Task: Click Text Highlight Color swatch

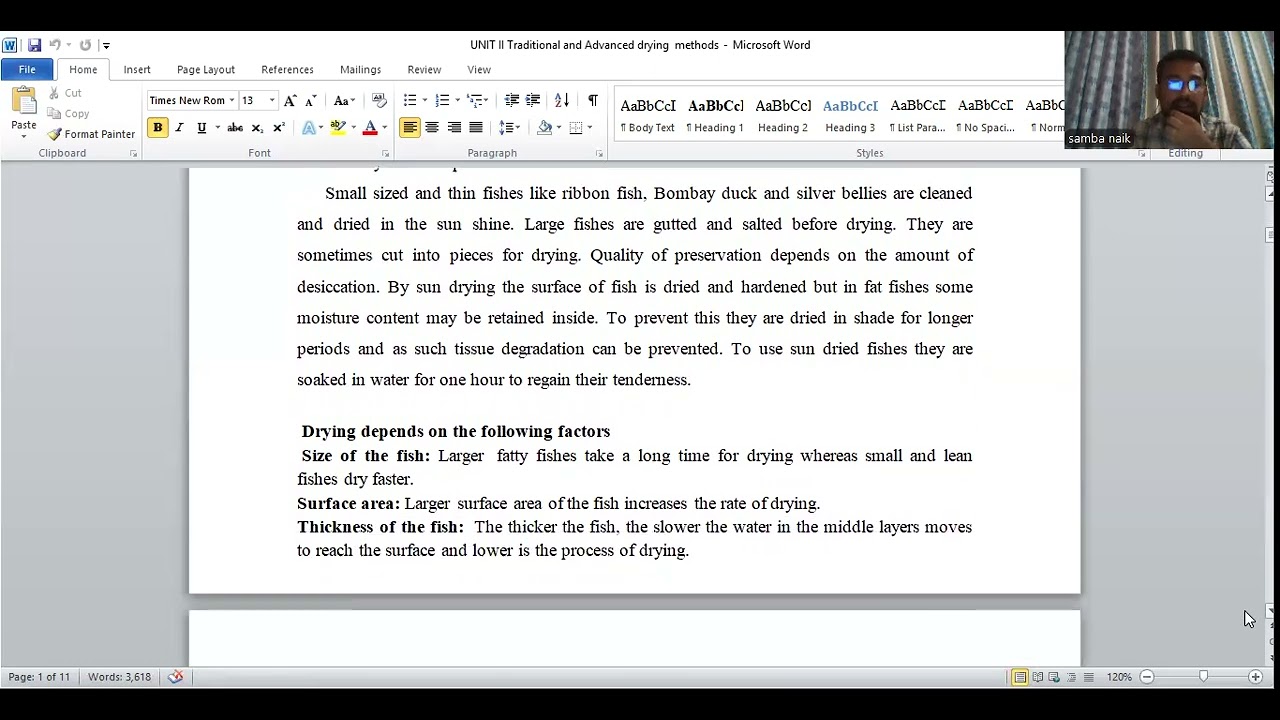Action: (x=338, y=127)
